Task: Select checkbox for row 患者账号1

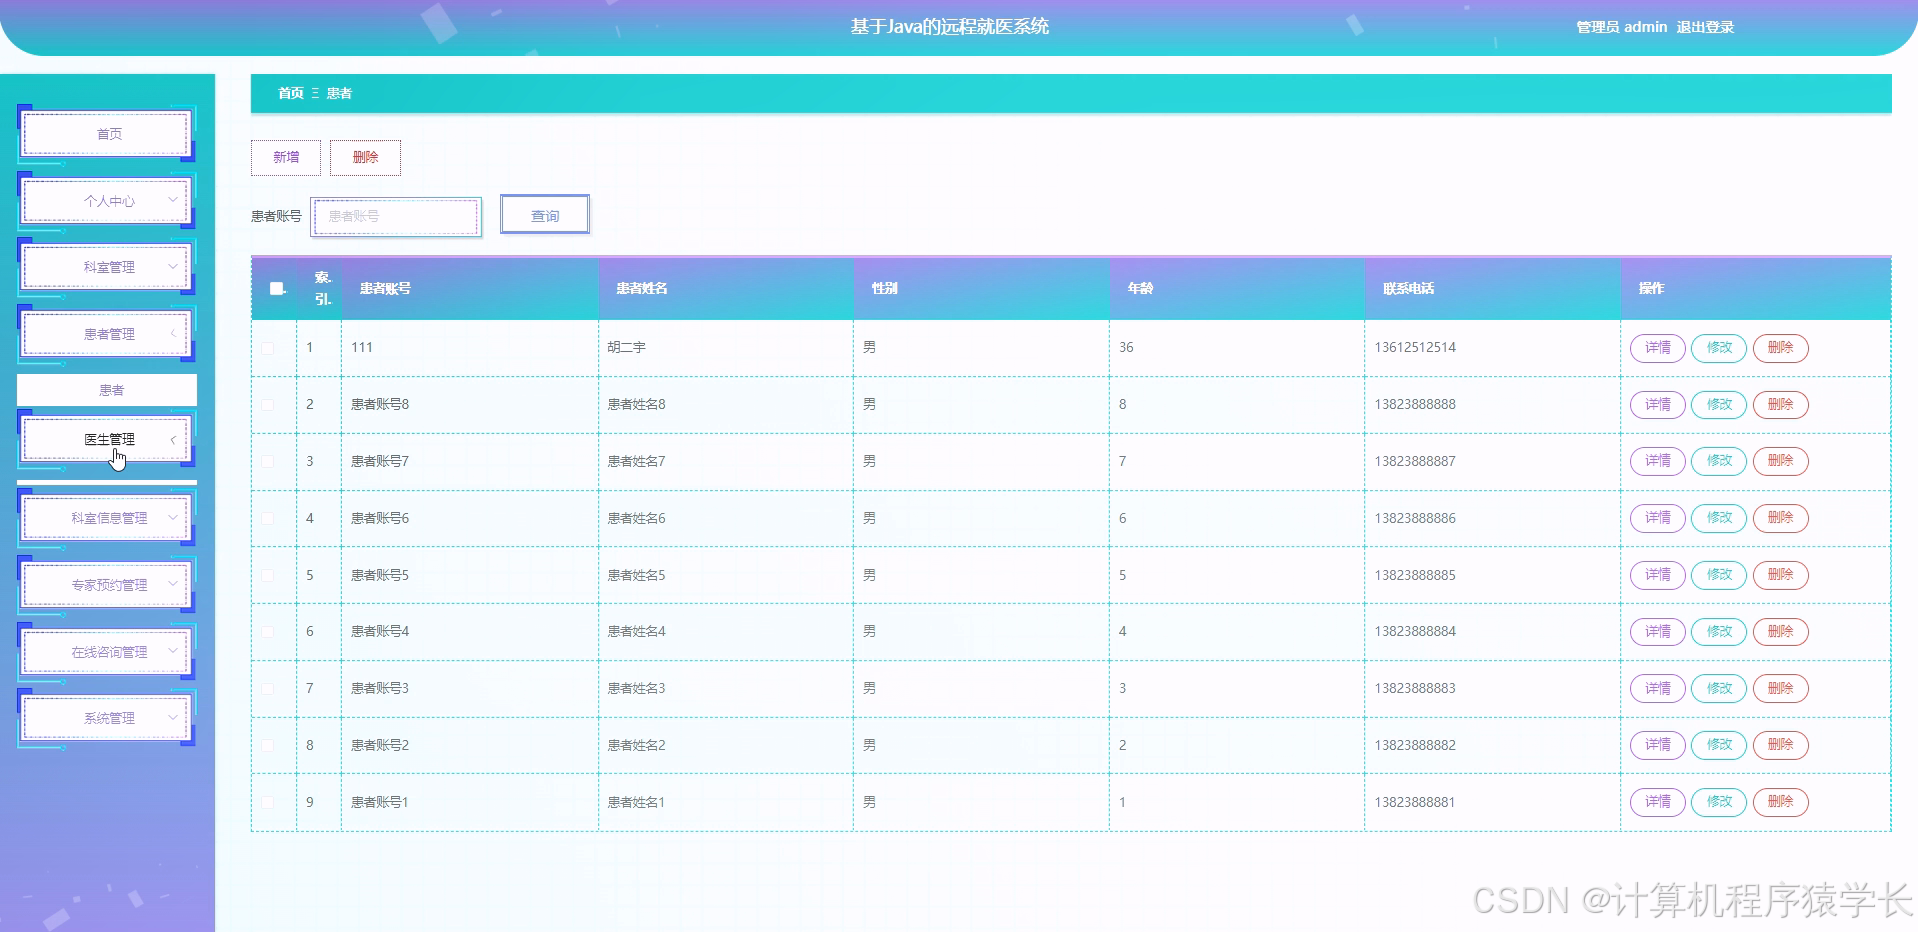Action: pyautogui.click(x=268, y=802)
